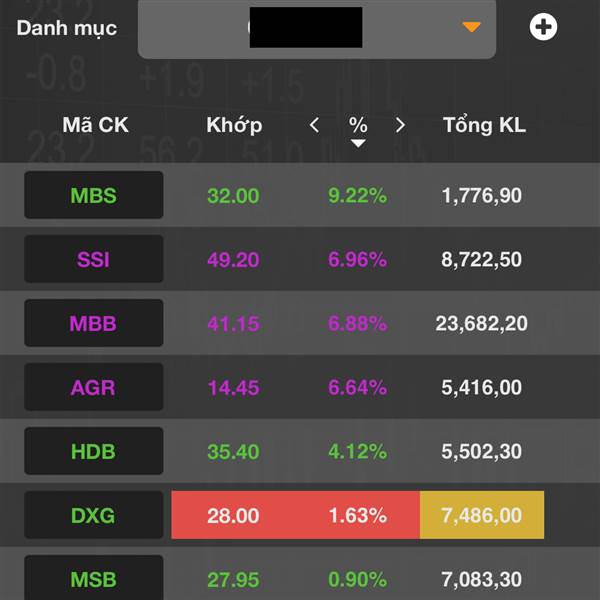Image resolution: width=600 pixels, height=600 pixels.
Task: Sort by the Mã CK column header
Action: point(95,125)
